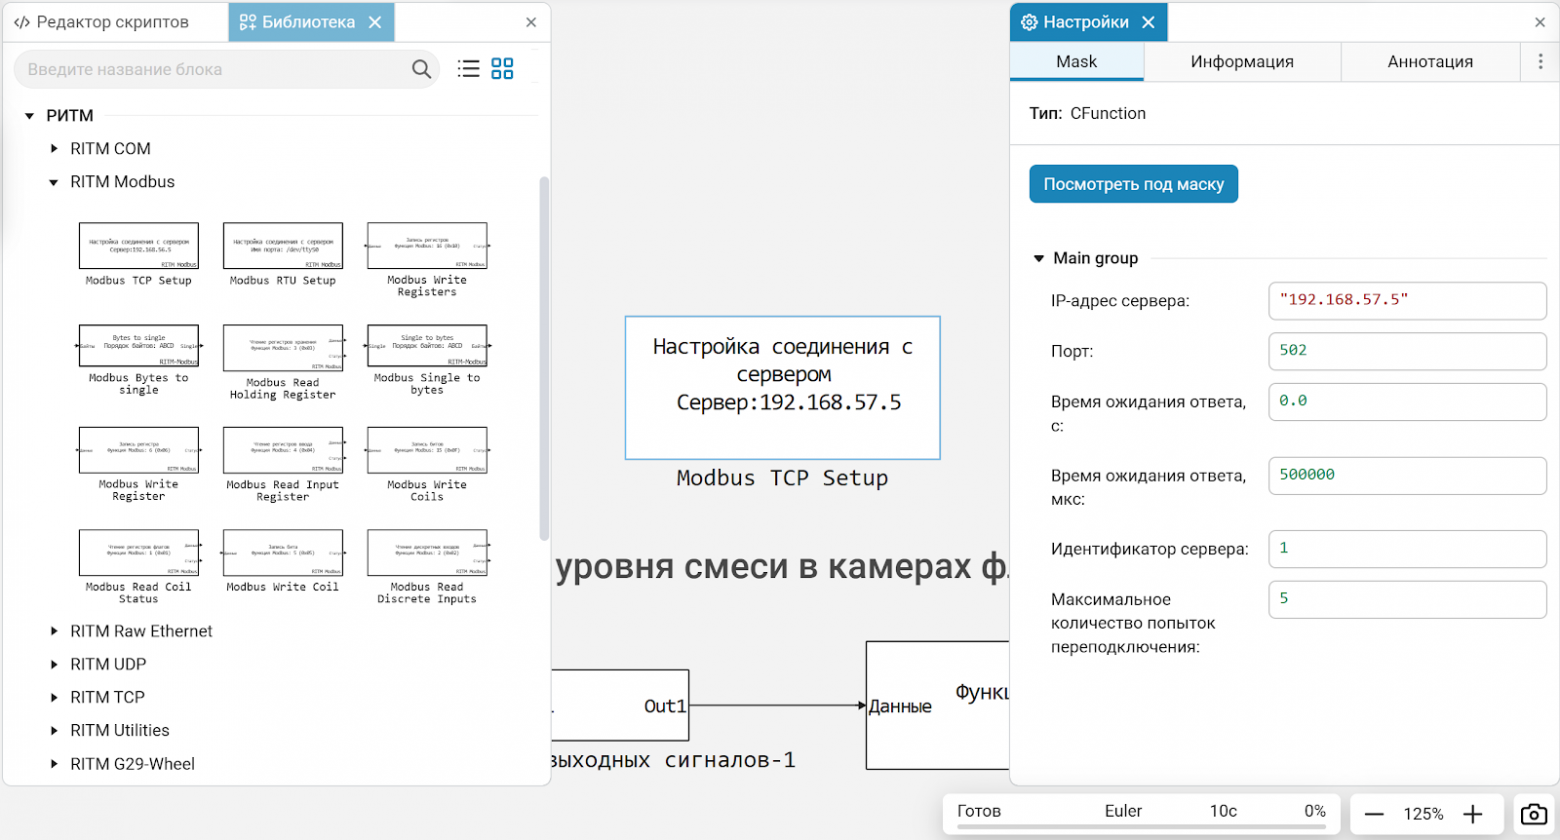Image resolution: width=1560 pixels, height=840 pixels.
Task: Switch to the Информация tab
Action: [x=1242, y=61]
